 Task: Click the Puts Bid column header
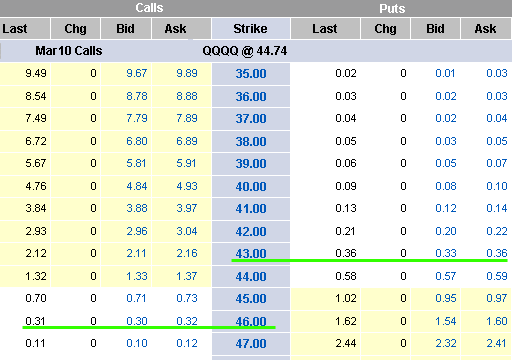click(x=435, y=29)
